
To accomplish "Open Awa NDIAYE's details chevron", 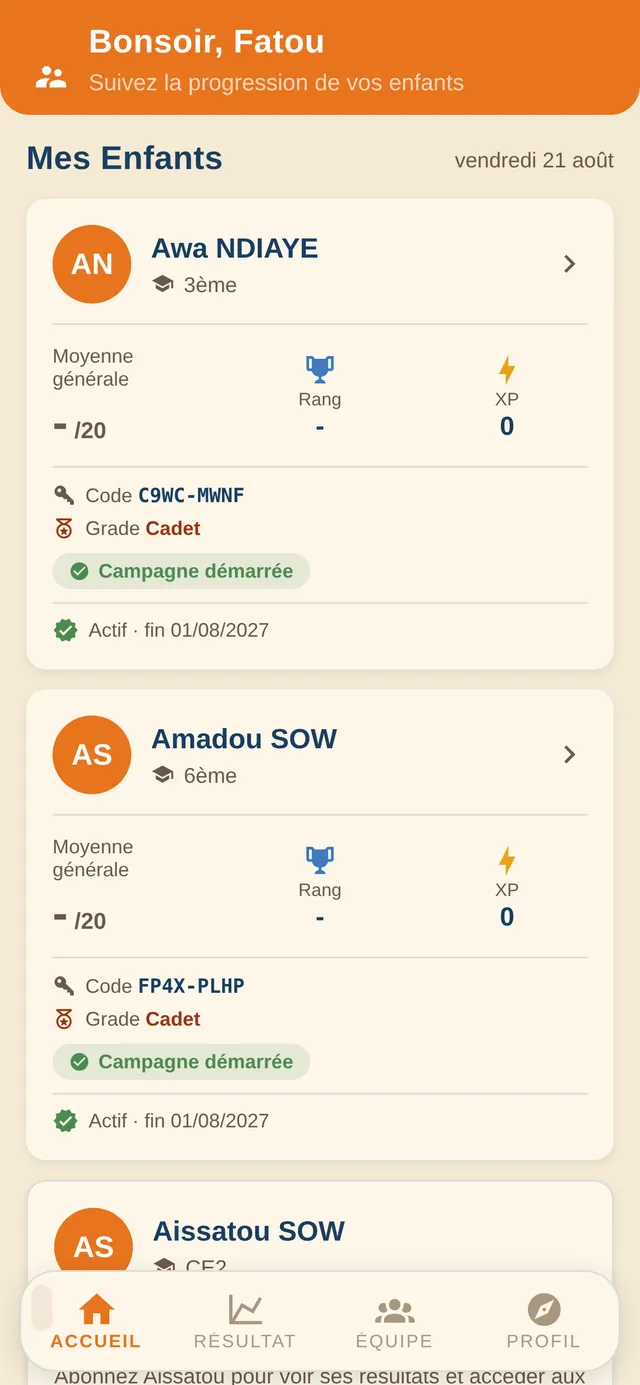I will pos(569,264).
